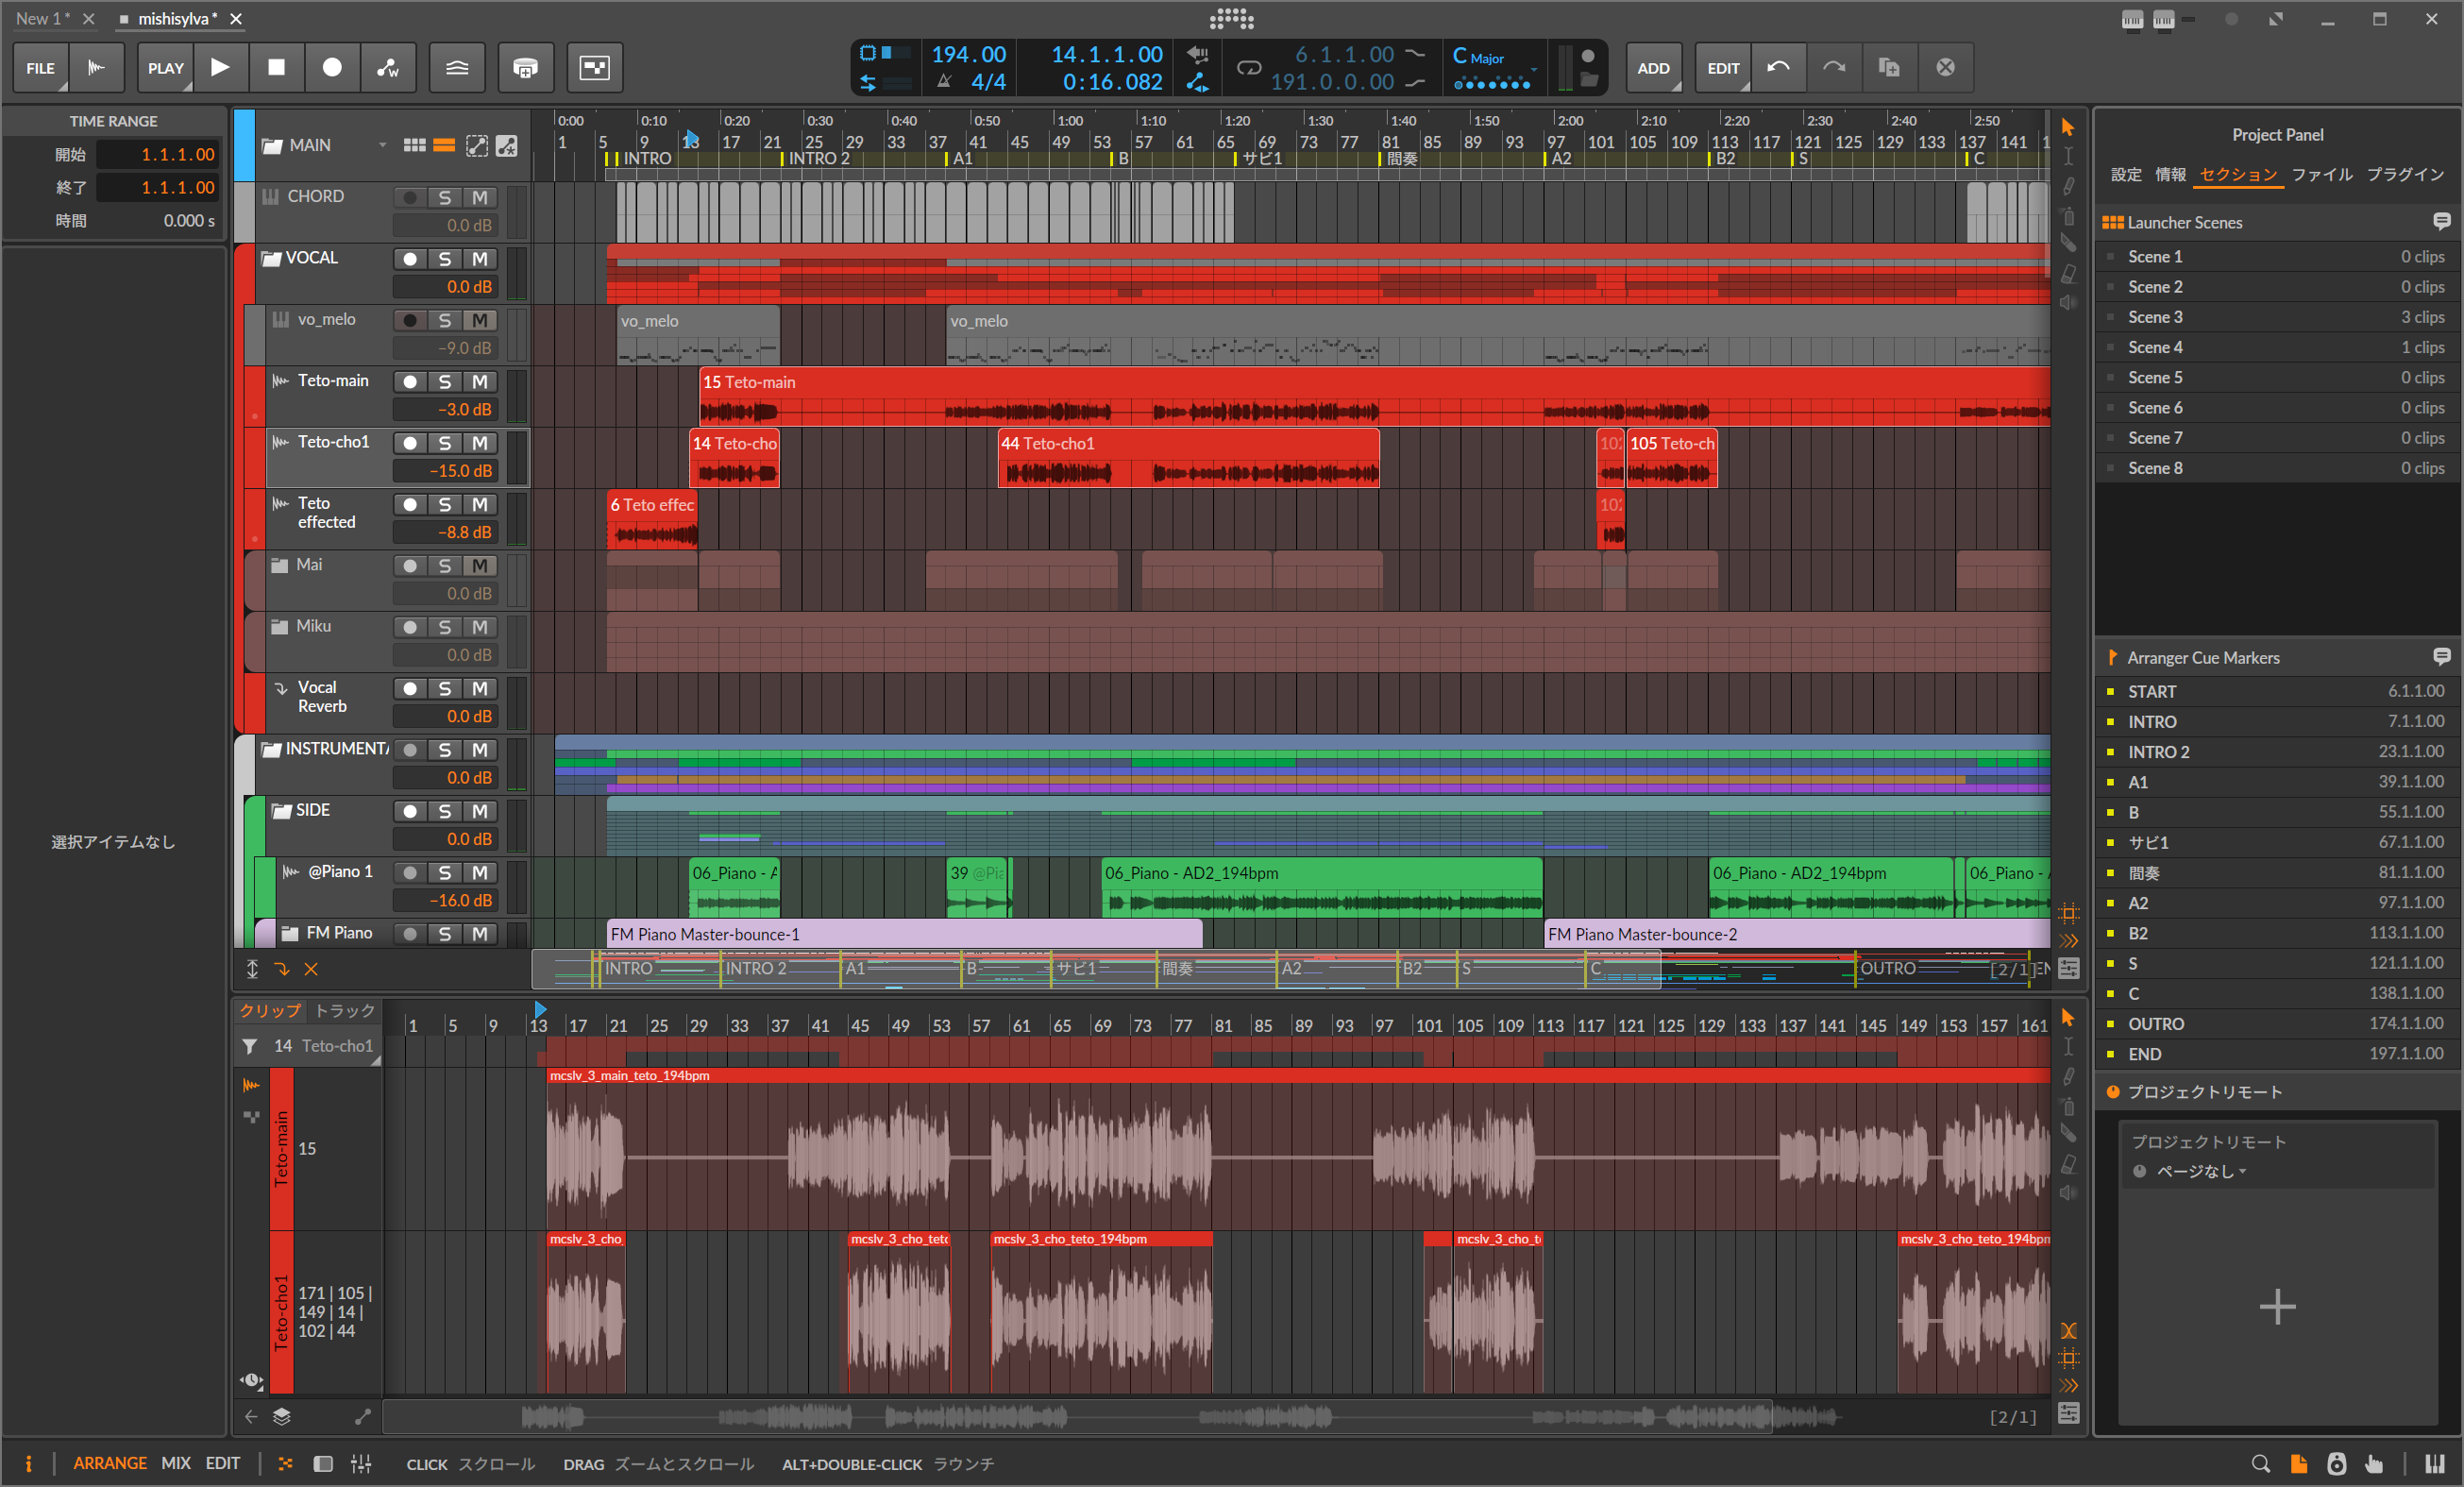Click the metronome icon beside time signature
This screenshot has height=1487, width=2464.
click(x=944, y=82)
